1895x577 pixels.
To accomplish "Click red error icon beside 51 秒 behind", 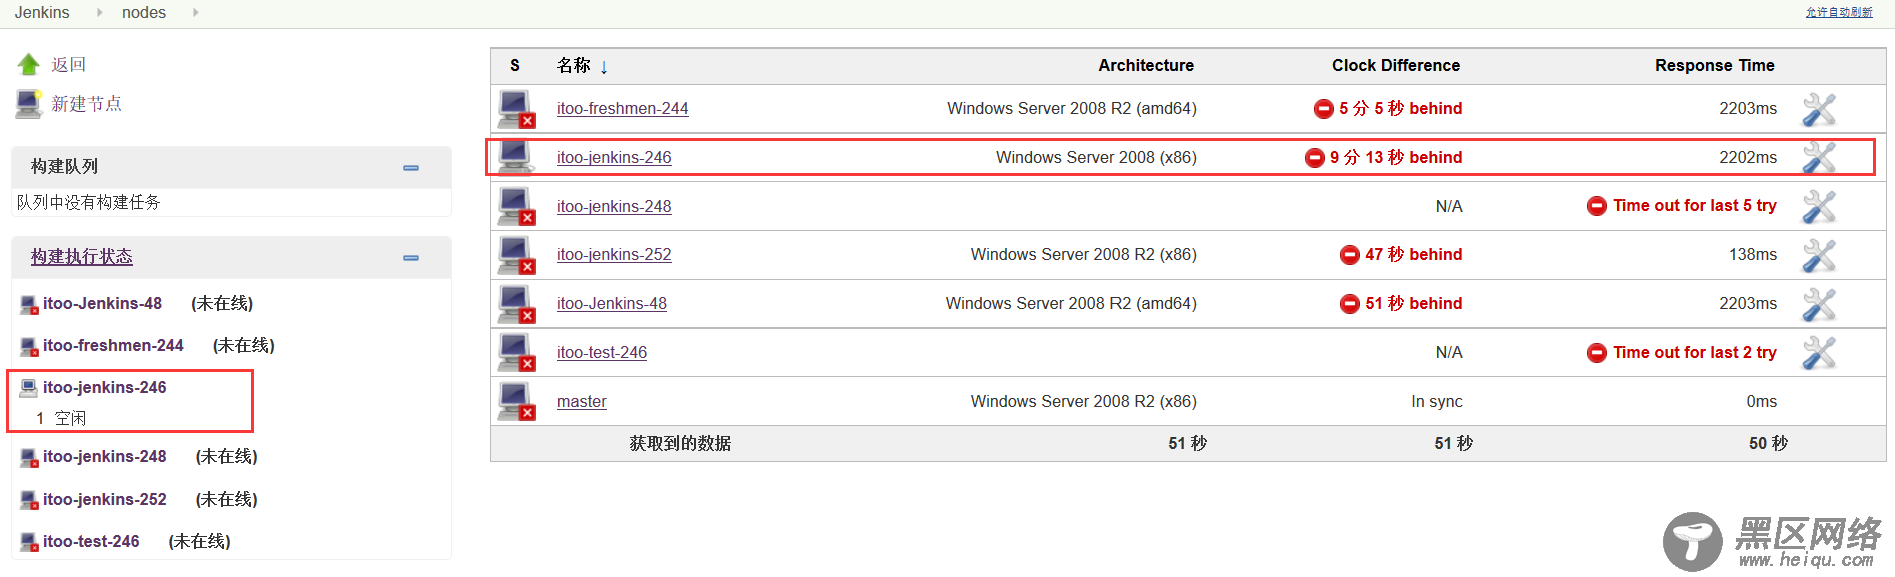I will coord(1350,303).
